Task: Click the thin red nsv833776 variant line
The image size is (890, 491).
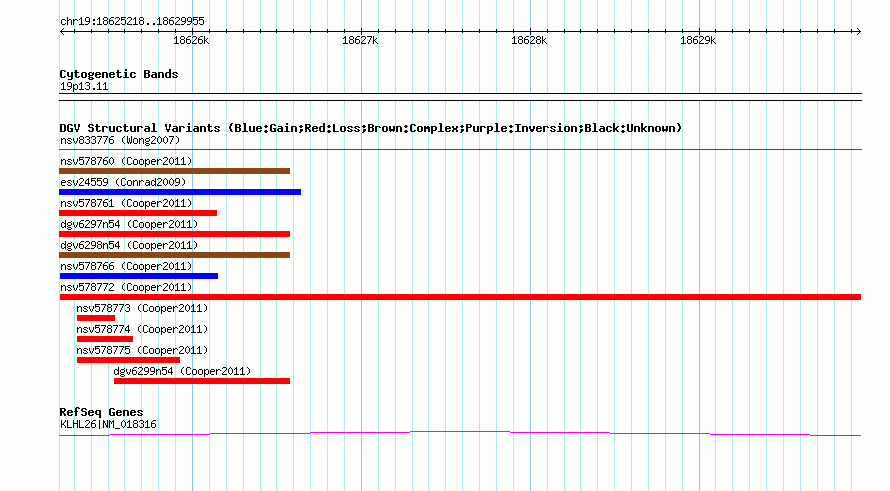Action: click(x=460, y=150)
